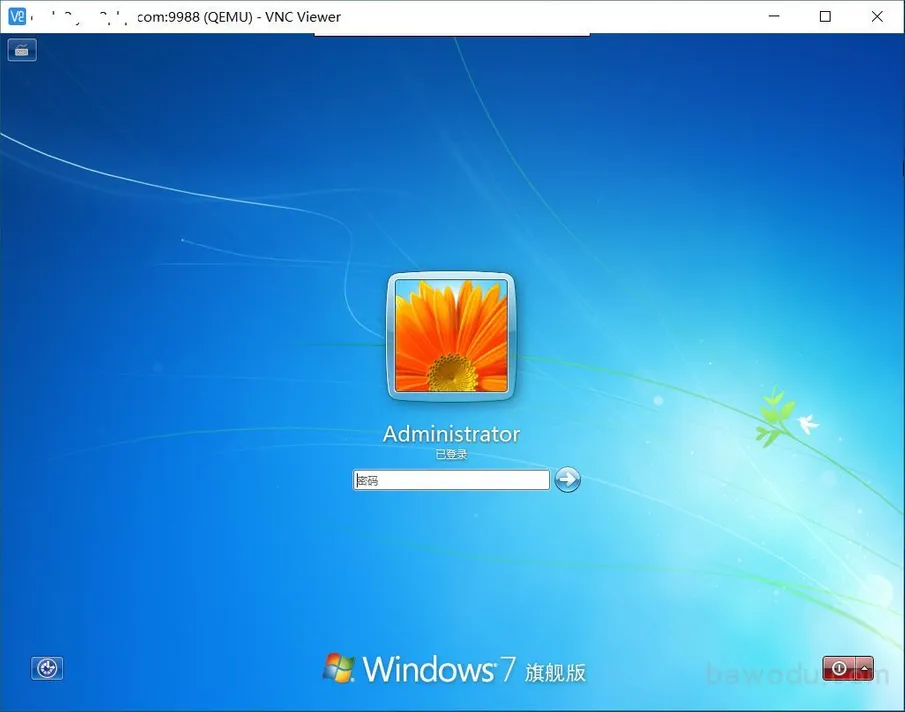Click the bawodu watermark text at bottom-right
Image resolution: width=905 pixels, height=712 pixels.
[x=795, y=675]
